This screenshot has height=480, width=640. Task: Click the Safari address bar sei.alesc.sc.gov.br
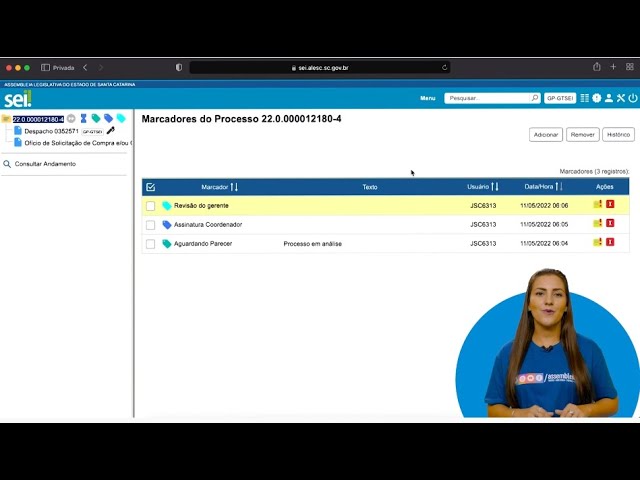click(x=320, y=67)
